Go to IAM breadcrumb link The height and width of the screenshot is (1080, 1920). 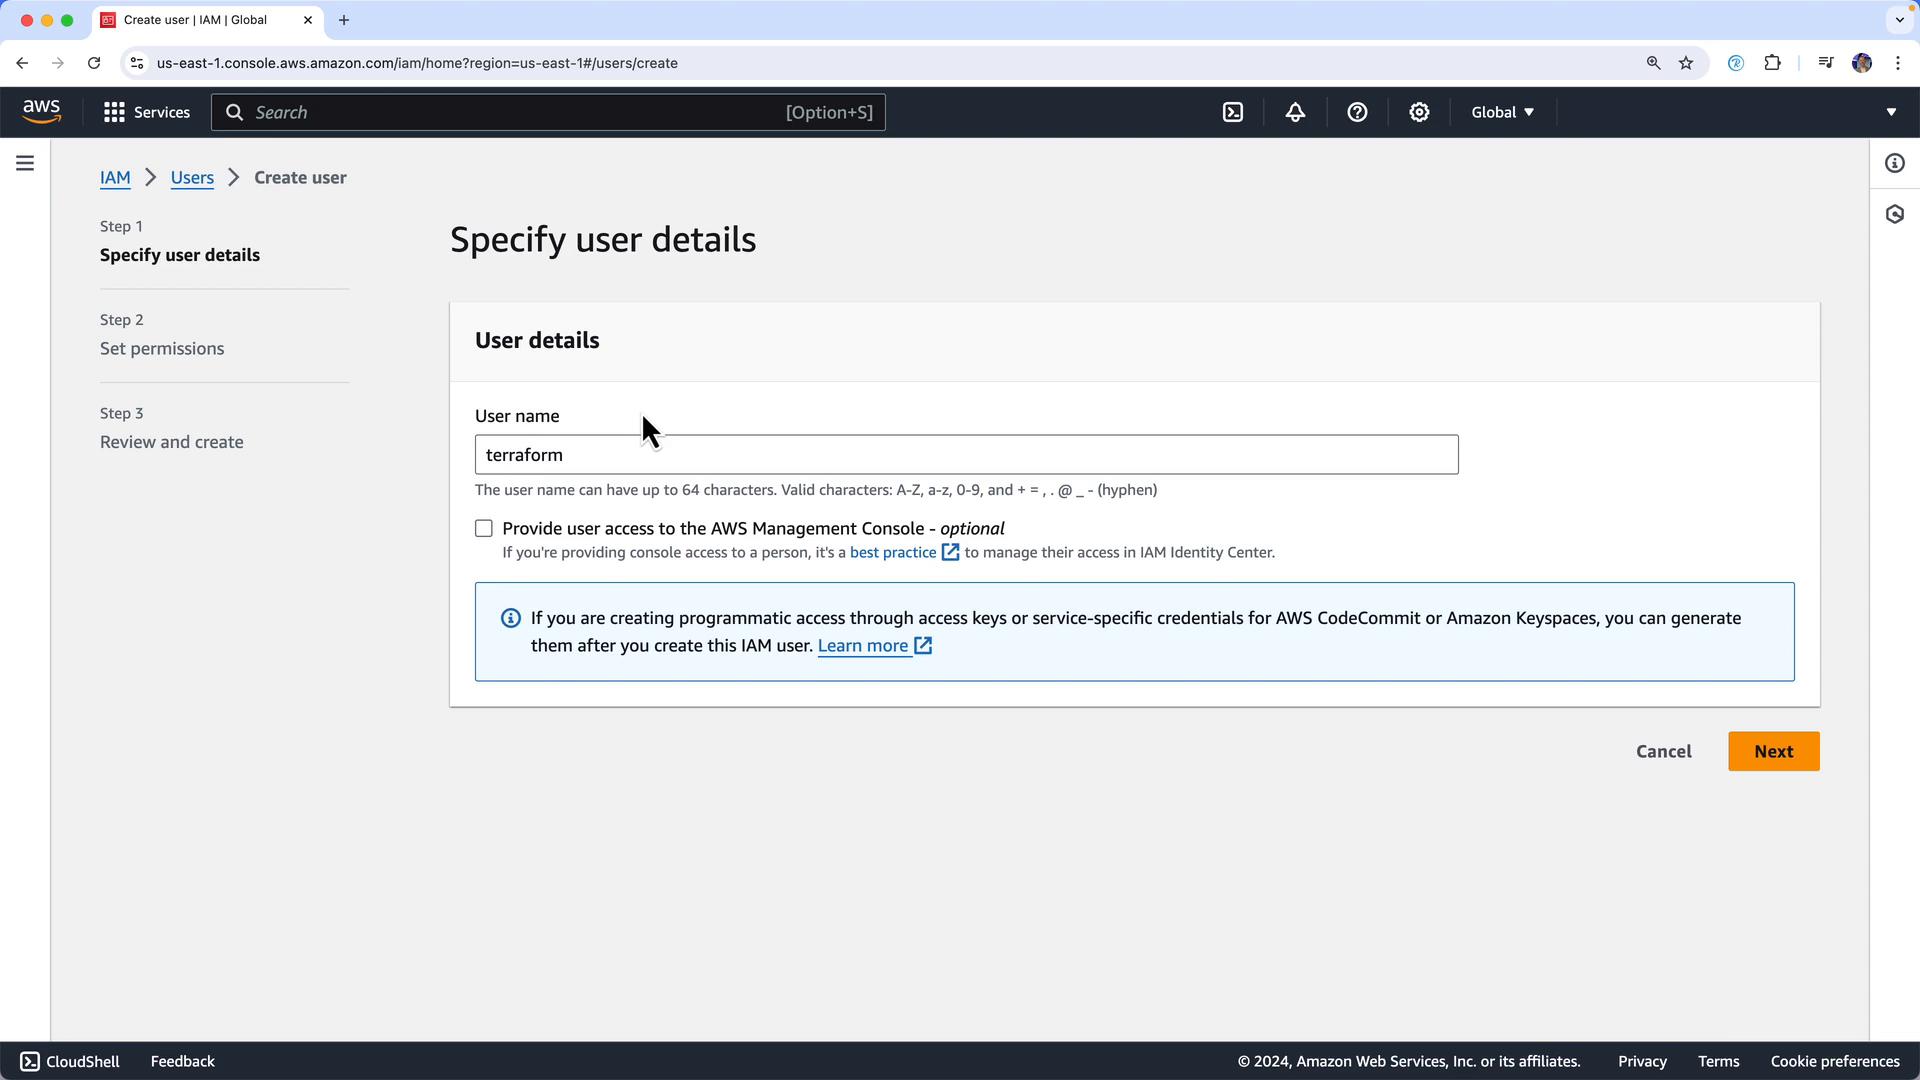115,177
